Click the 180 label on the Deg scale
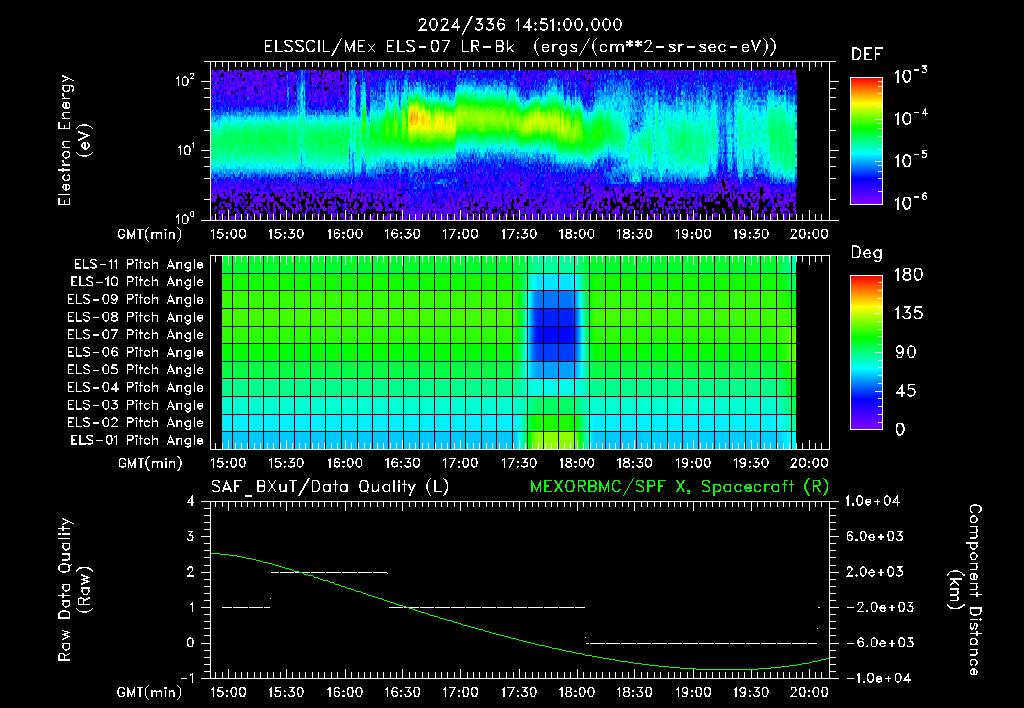The height and width of the screenshot is (708, 1024). [x=908, y=275]
